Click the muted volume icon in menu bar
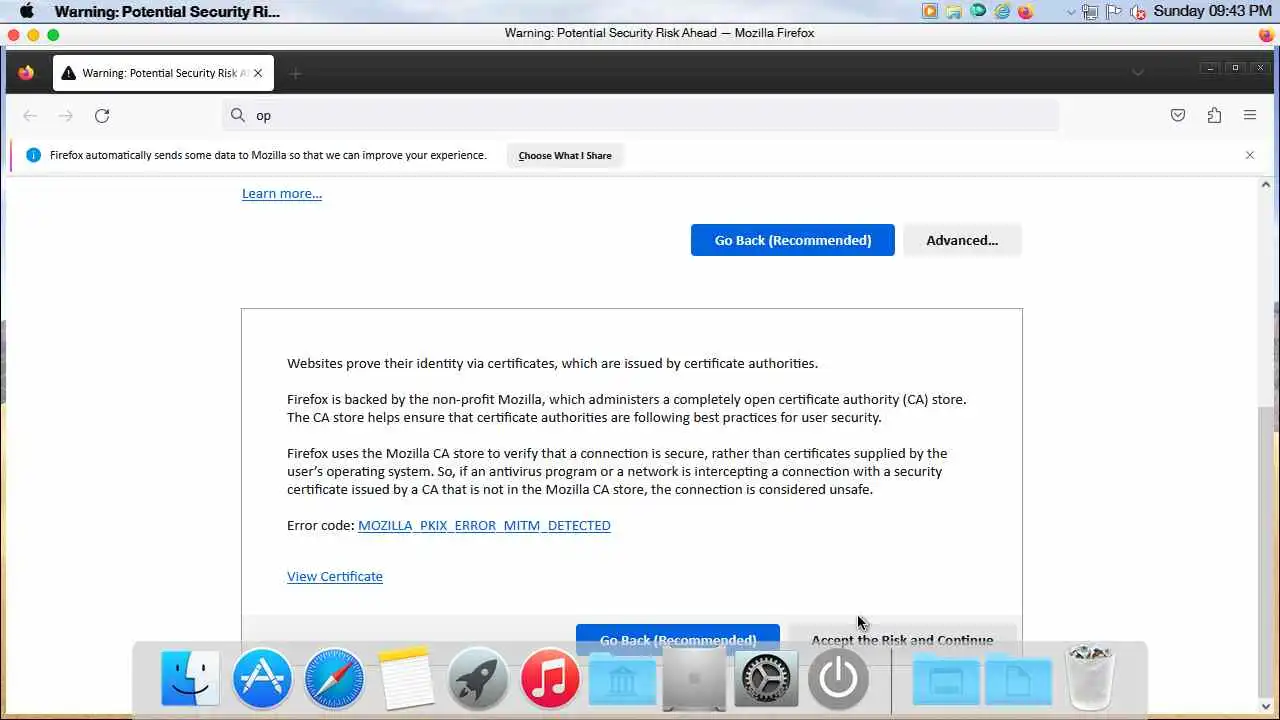Image resolution: width=1280 pixels, height=720 pixels. [x=1138, y=12]
